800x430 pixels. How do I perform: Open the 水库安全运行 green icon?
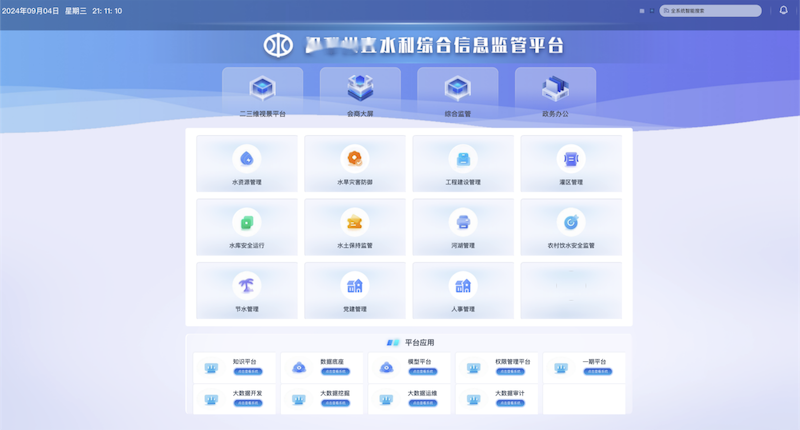(x=247, y=222)
